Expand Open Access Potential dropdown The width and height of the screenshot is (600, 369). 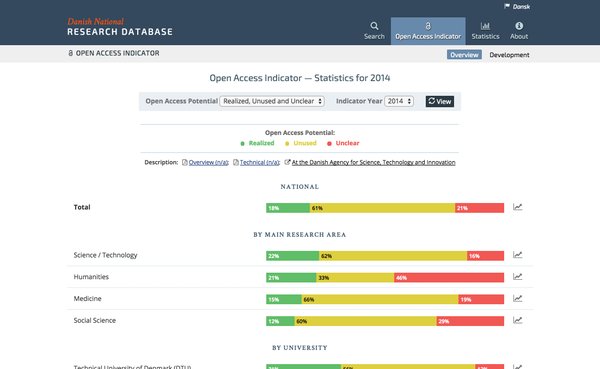point(272,101)
